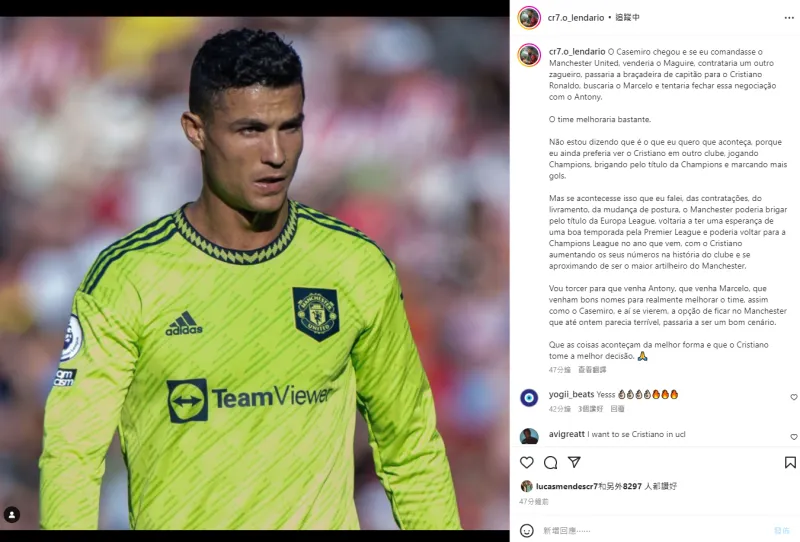Open yogii_beats profile avatar
Screen dimensions: 800x542
[529, 398]
